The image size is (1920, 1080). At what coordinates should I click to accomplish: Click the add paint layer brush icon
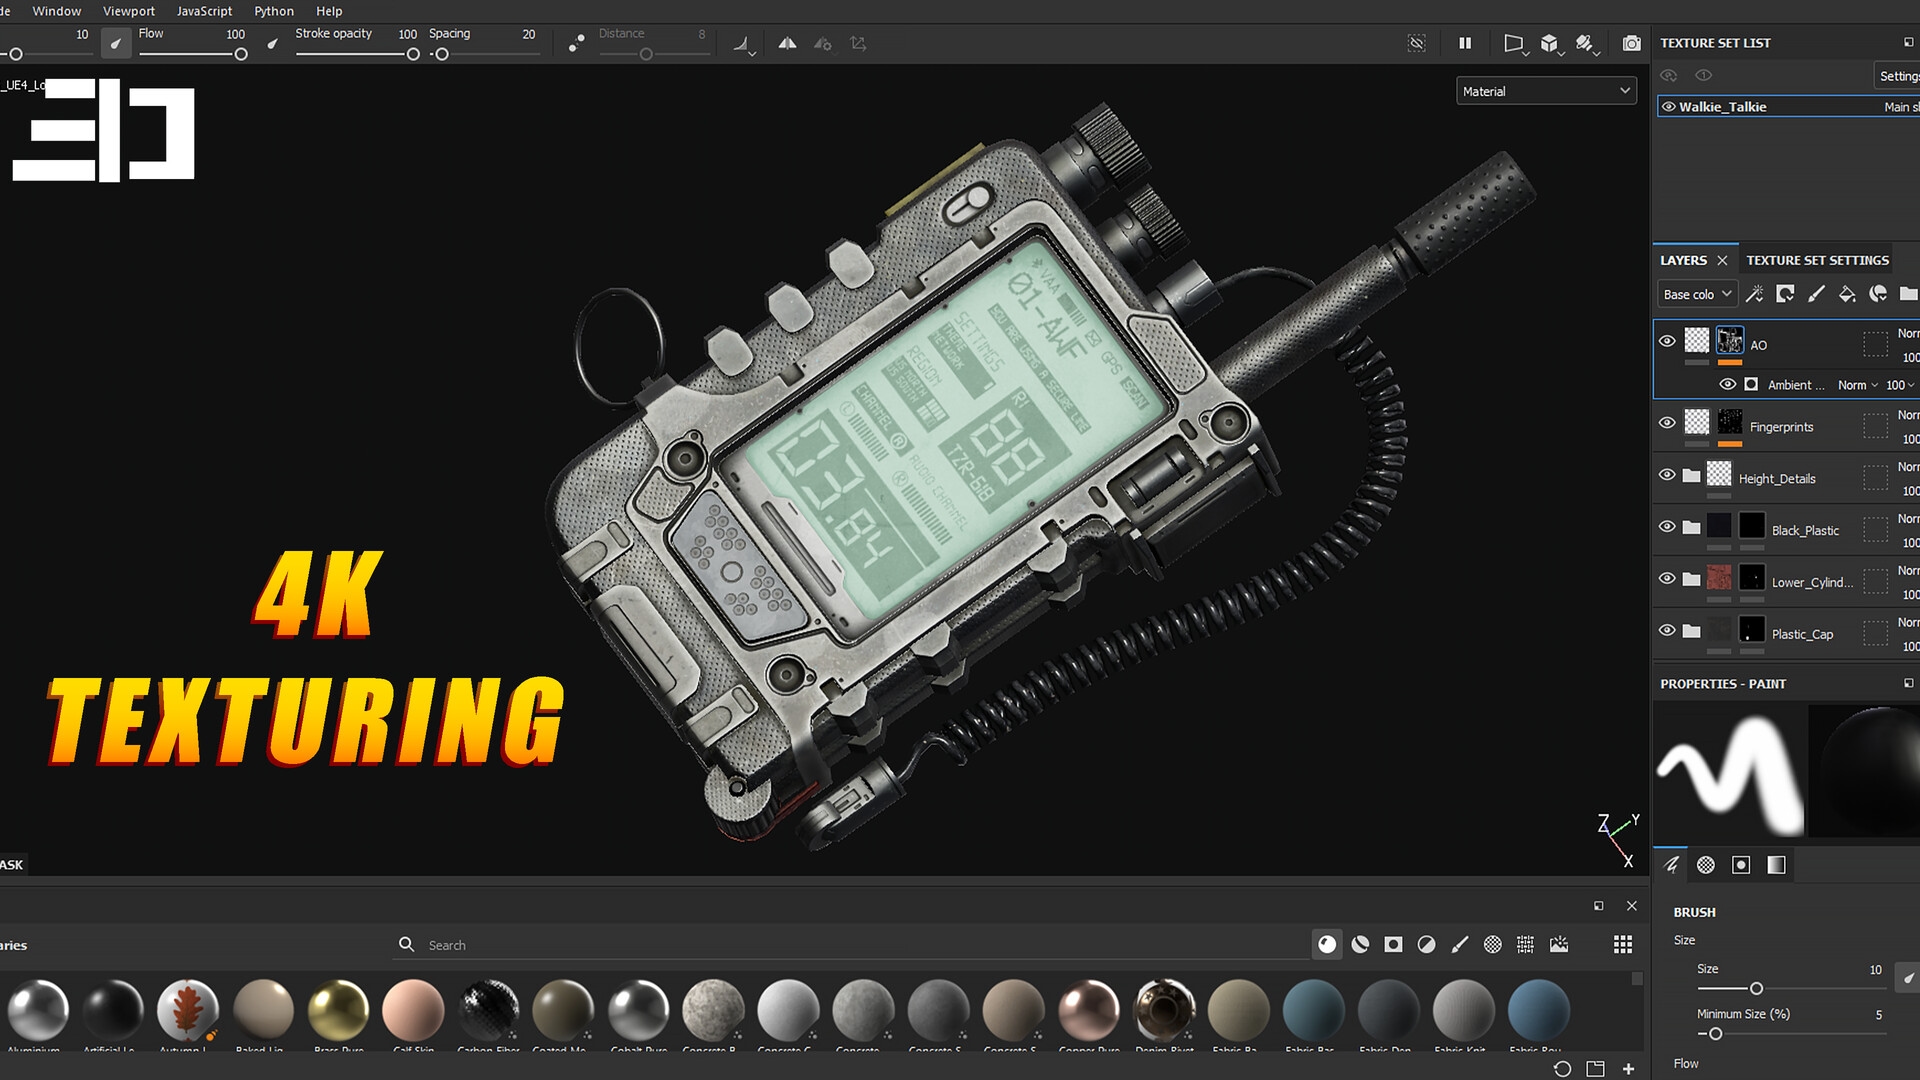pyautogui.click(x=1816, y=294)
